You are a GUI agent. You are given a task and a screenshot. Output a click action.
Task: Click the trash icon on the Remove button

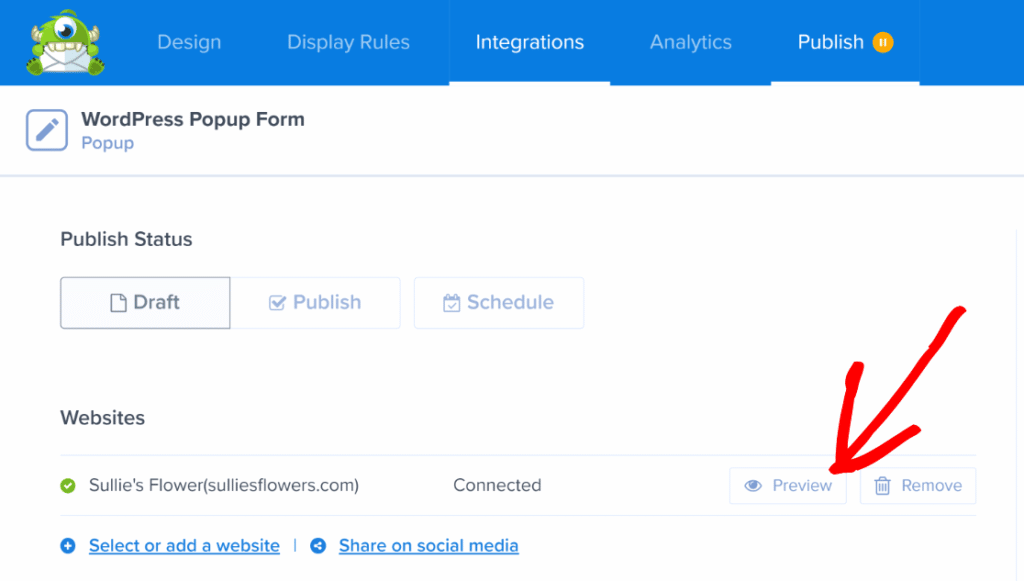[884, 485]
